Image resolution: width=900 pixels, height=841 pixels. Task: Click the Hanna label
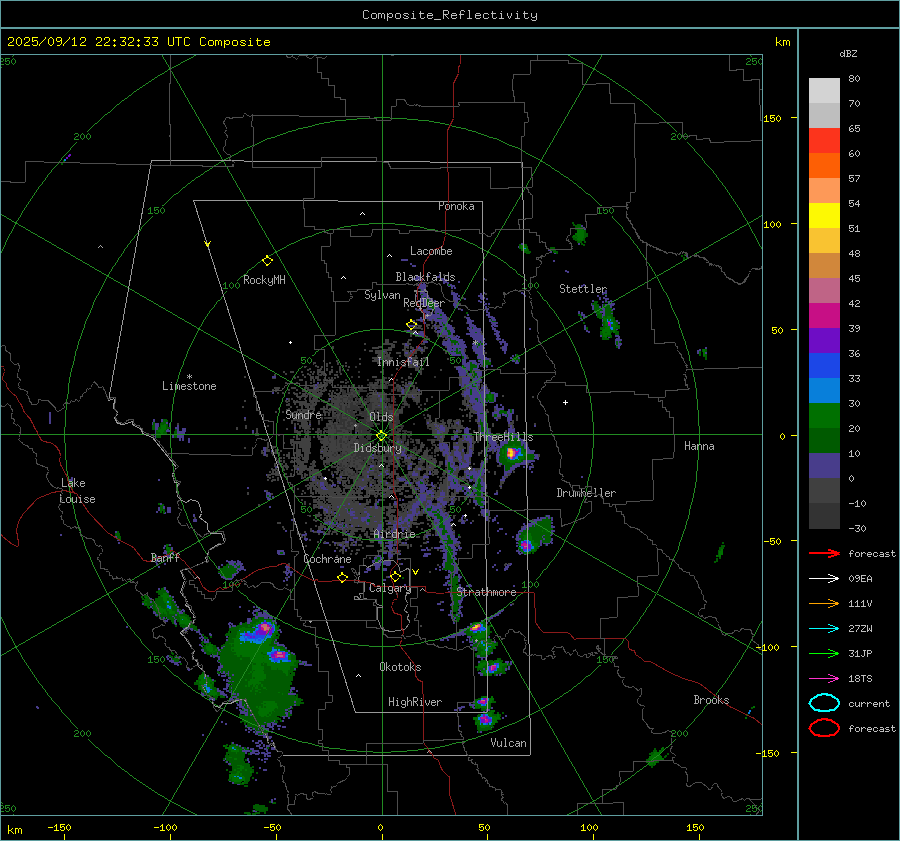click(x=699, y=446)
